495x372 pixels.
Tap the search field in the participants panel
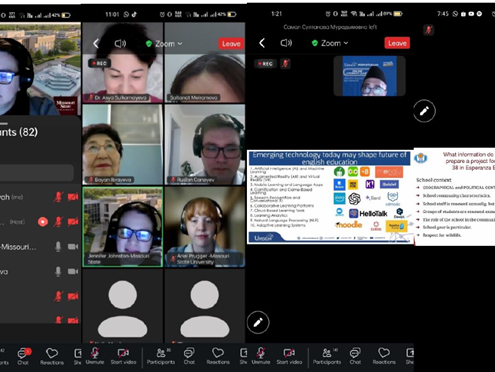click(36, 173)
